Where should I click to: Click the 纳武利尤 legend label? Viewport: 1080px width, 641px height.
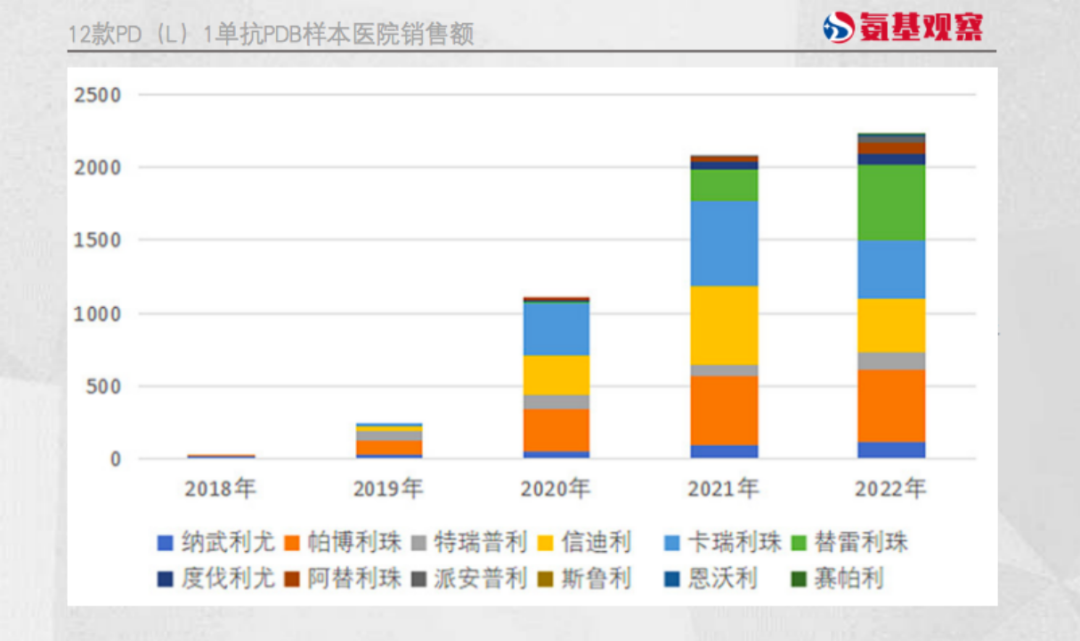[x=228, y=543]
